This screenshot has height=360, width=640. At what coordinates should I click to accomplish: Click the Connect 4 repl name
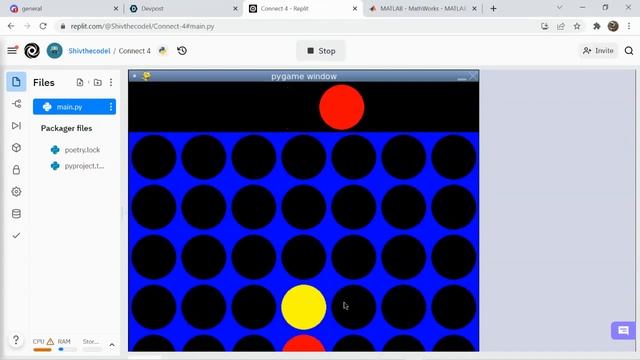pos(134,51)
